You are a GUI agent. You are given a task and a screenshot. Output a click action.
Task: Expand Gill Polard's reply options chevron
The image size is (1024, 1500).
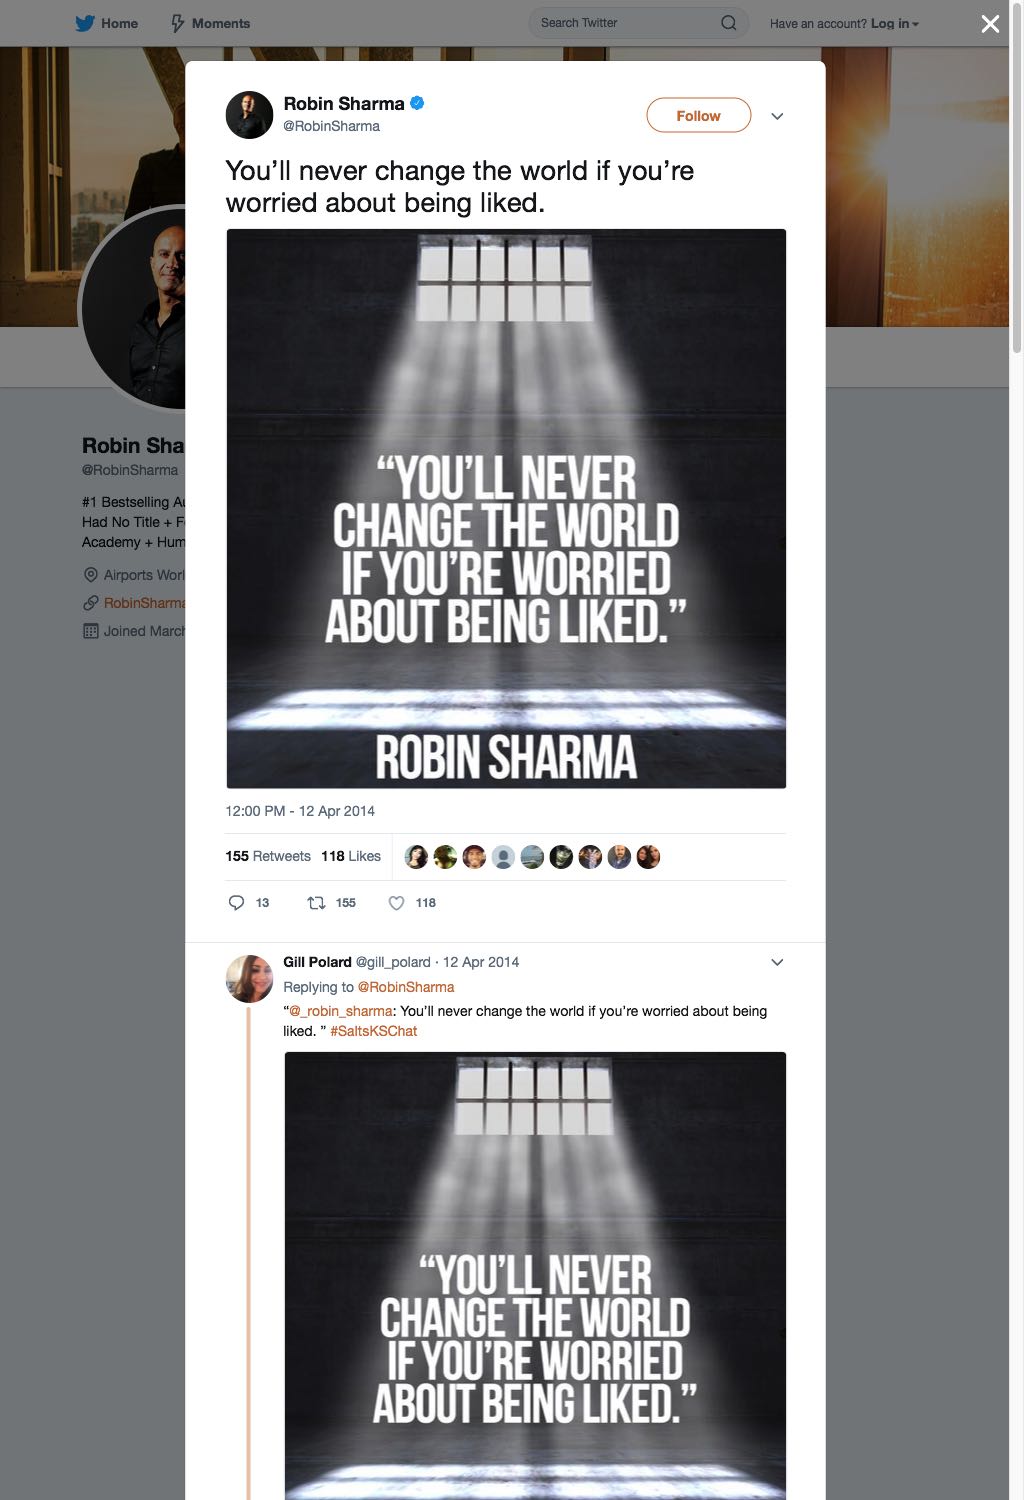tap(777, 962)
